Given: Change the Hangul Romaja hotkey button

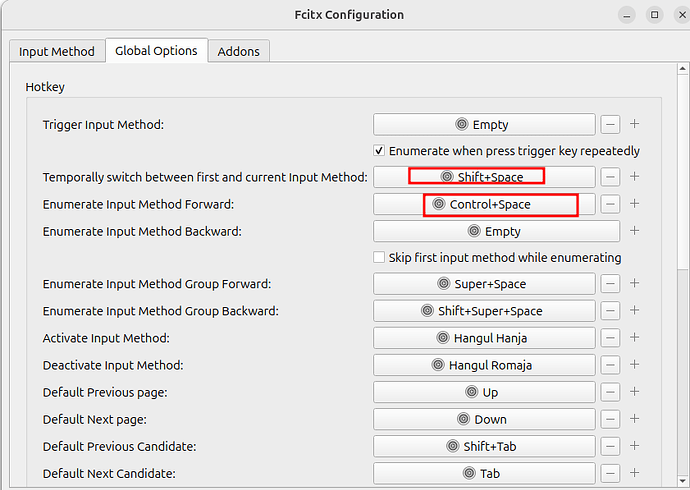Looking at the screenshot, I should pyautogui.click(x=484, y=365).
